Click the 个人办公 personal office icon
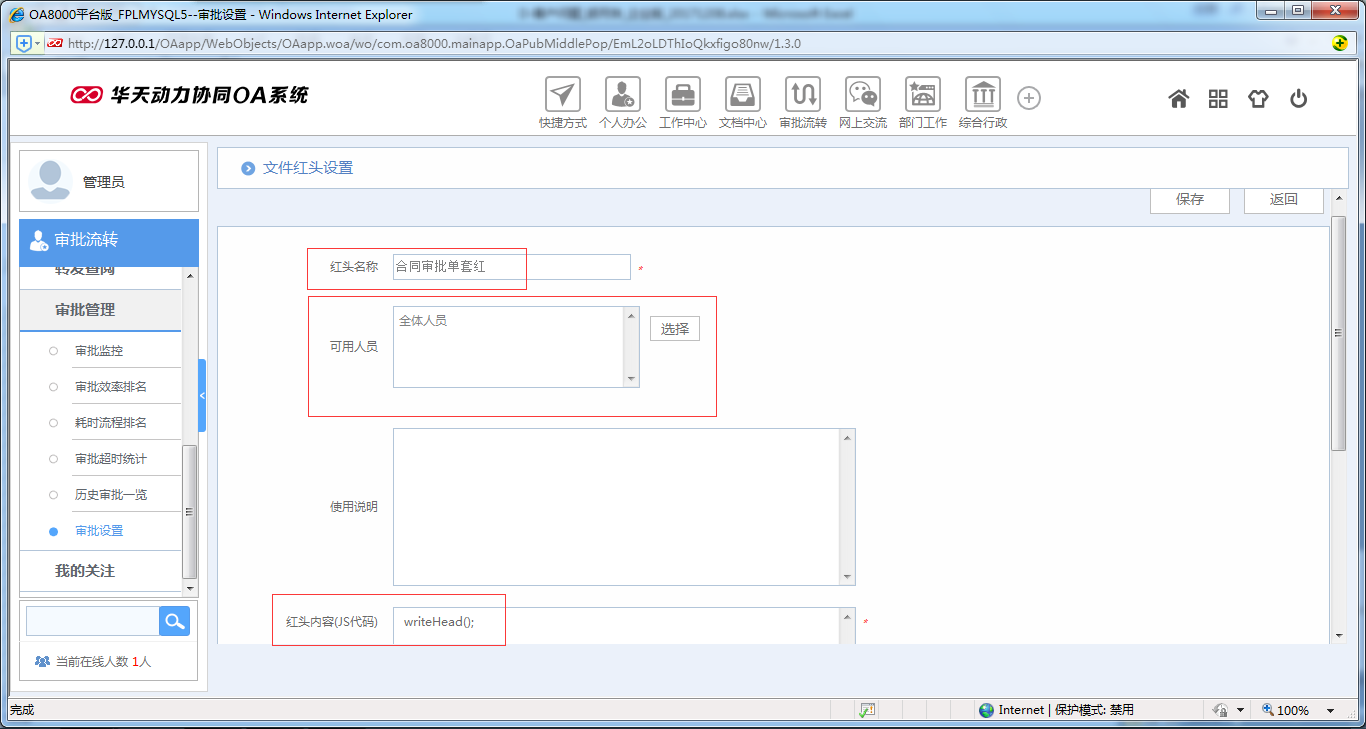Image resolution: width=1366 pixels, height=729 pixels. point(622,96)
